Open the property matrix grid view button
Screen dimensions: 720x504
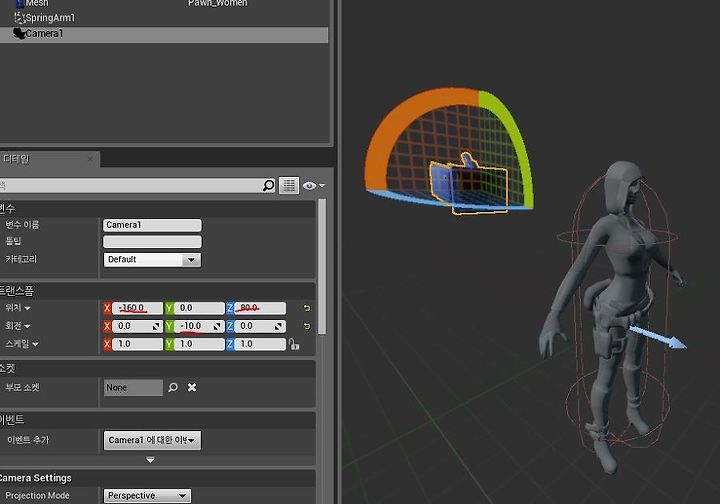(x=289, y=185)
